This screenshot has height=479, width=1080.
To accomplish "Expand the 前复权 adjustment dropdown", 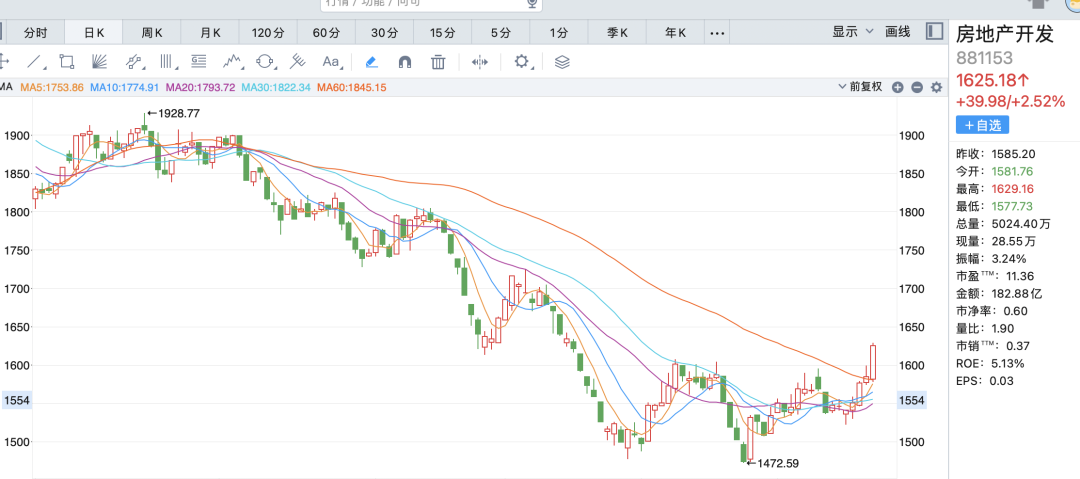I will pos(860,87).
